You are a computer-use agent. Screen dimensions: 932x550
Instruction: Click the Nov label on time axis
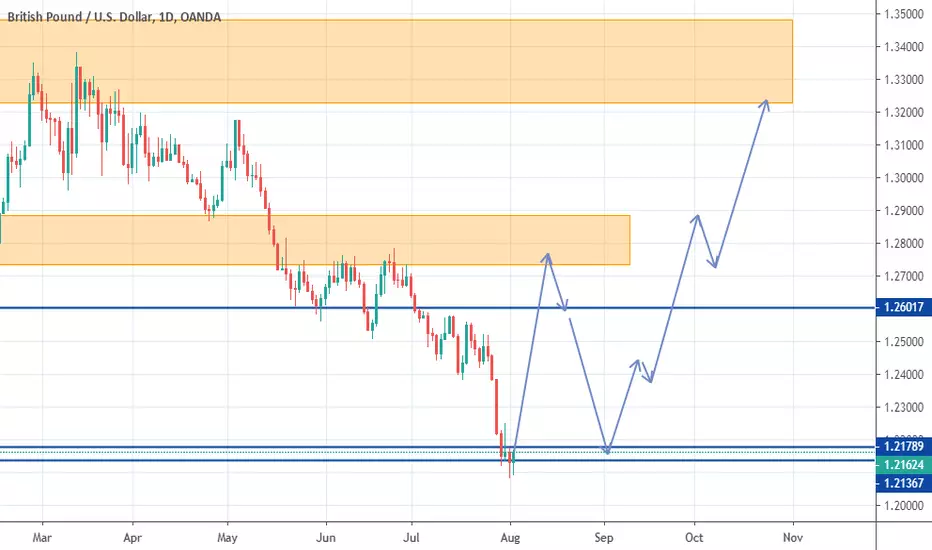(x=793, y=538)
